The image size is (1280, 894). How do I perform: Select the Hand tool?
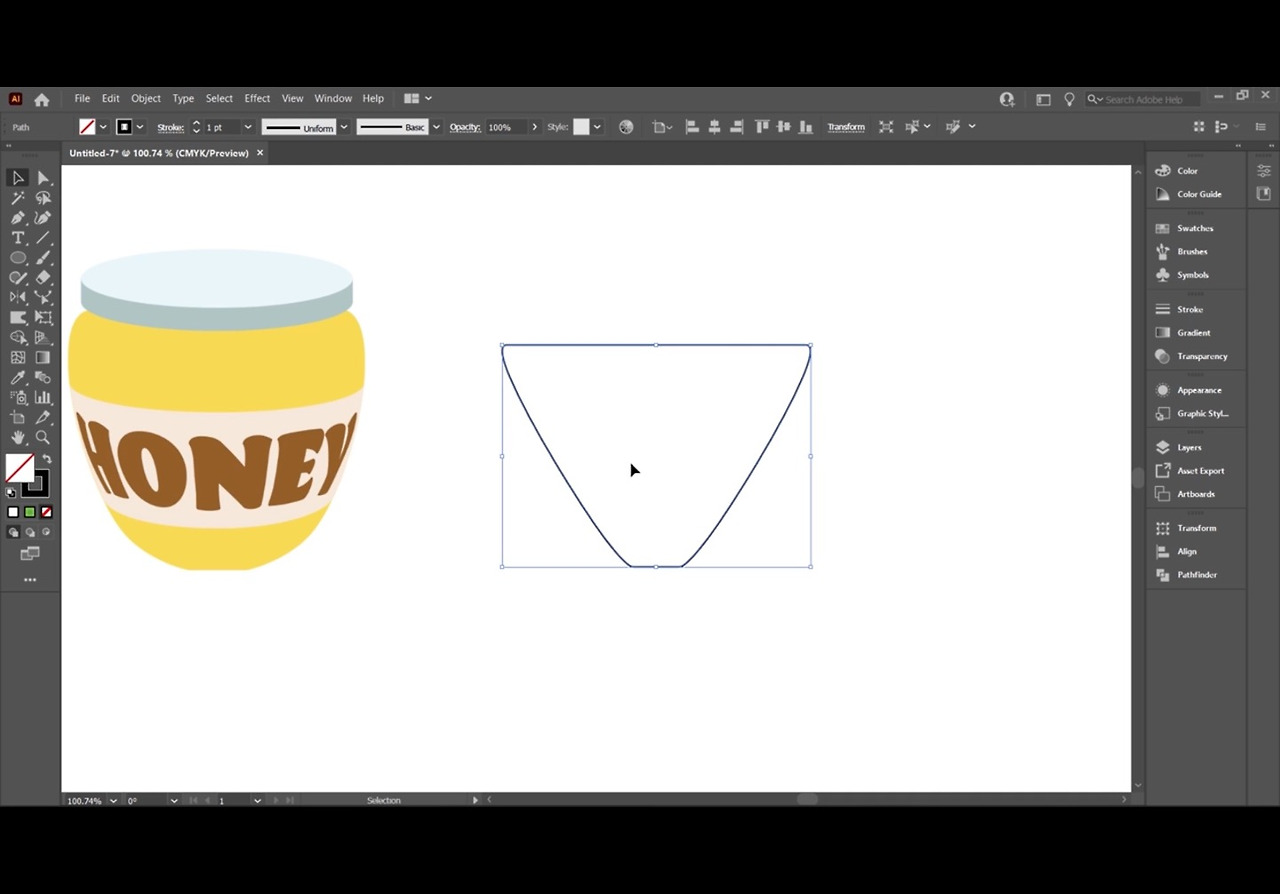pos(18,438)
